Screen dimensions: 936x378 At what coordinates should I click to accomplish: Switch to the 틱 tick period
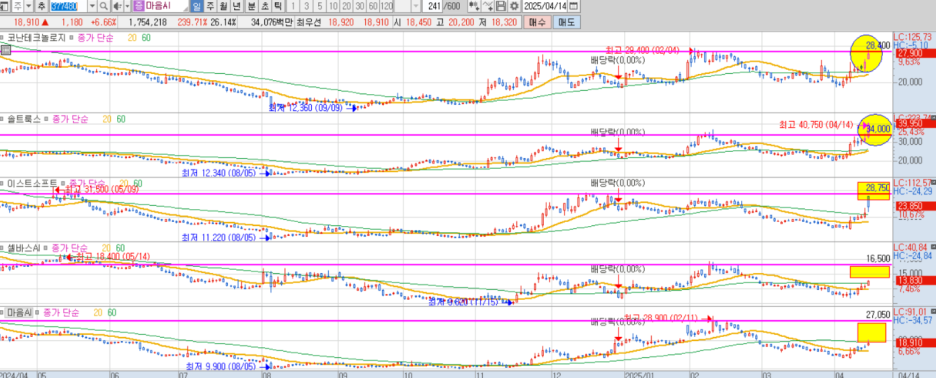[278, 7]
